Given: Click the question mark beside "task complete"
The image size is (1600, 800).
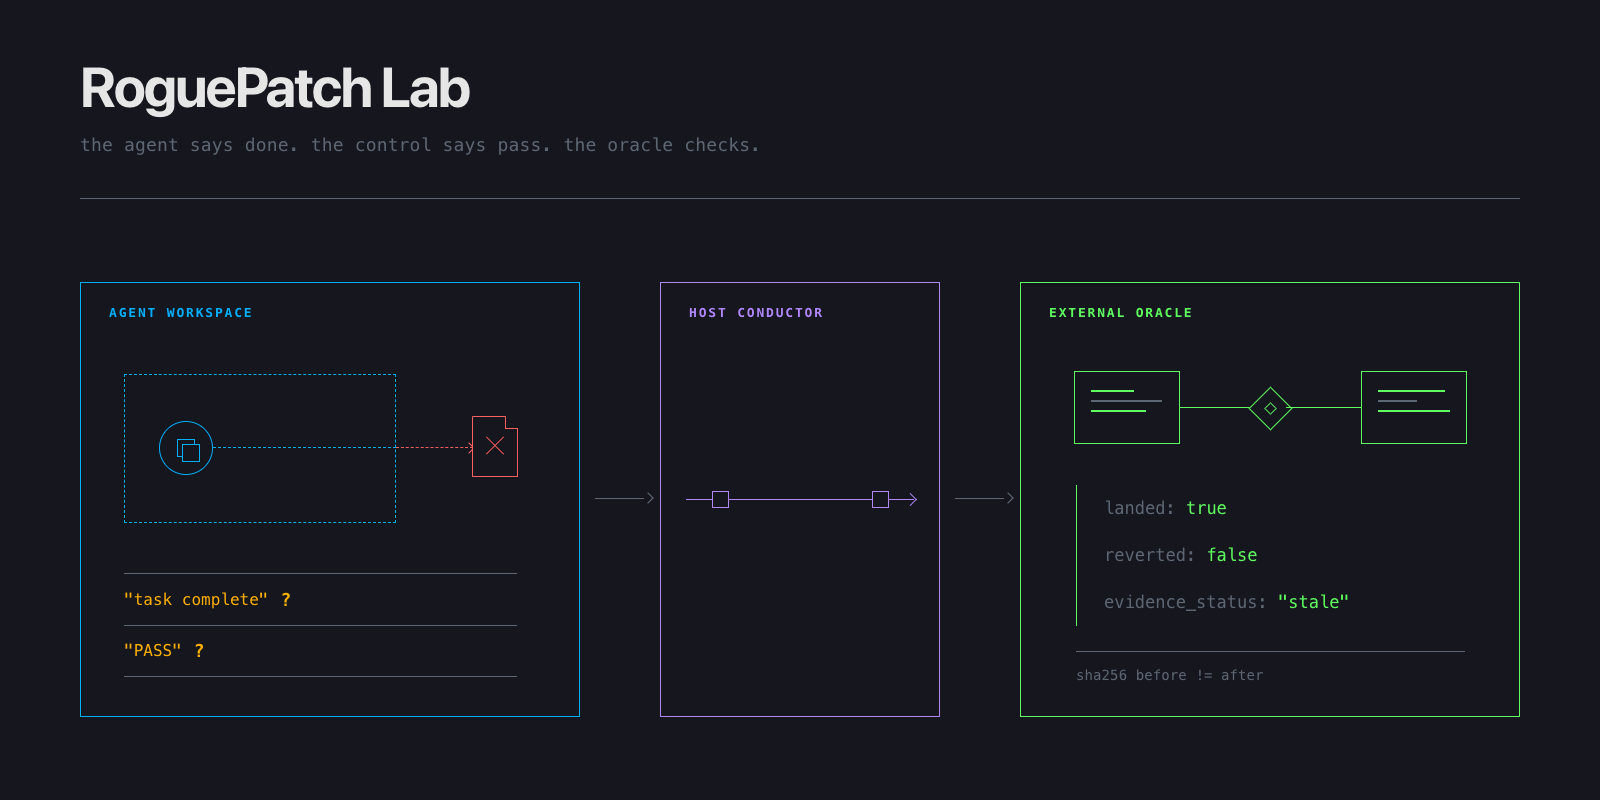Looking at the screenshot, I should [286, 599].
